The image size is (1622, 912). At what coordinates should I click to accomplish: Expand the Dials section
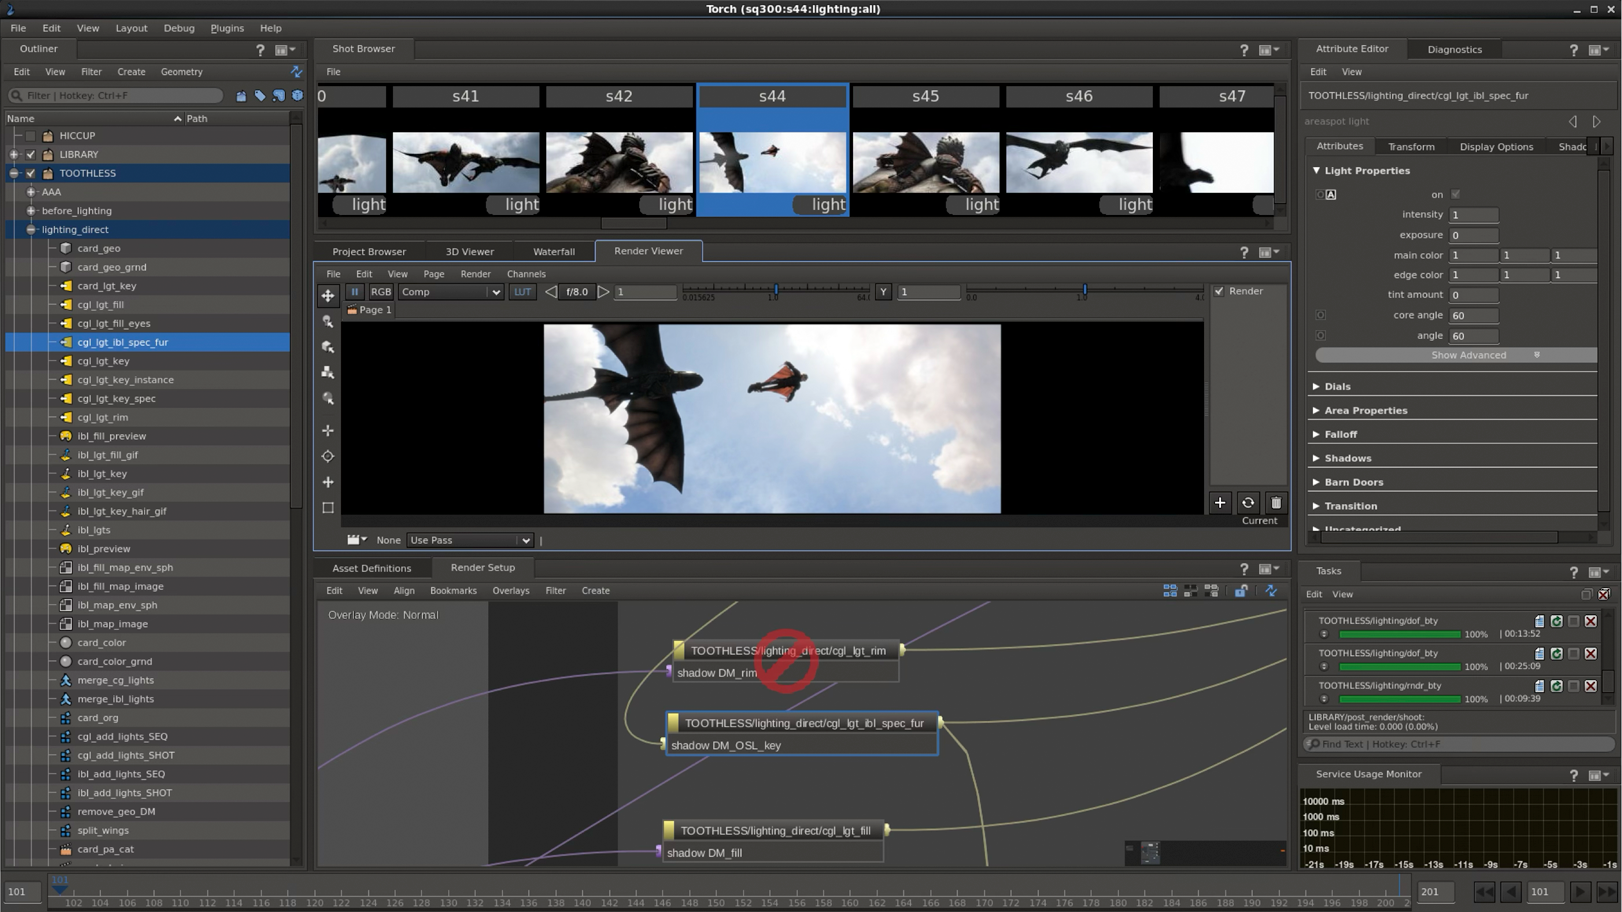[1316, 386]
